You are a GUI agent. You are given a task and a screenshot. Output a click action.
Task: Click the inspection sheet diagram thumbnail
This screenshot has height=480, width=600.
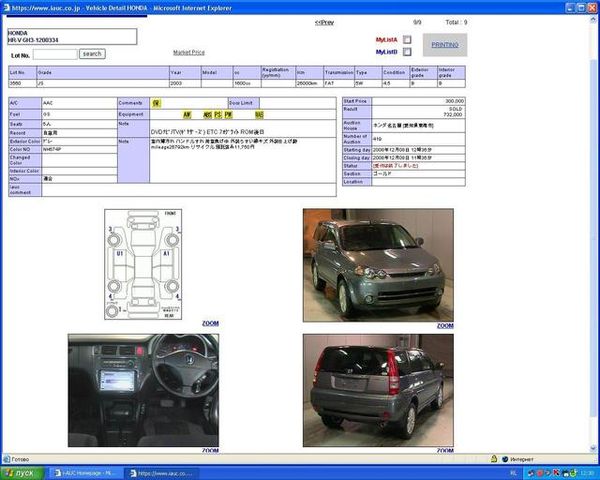coord(143,264)
